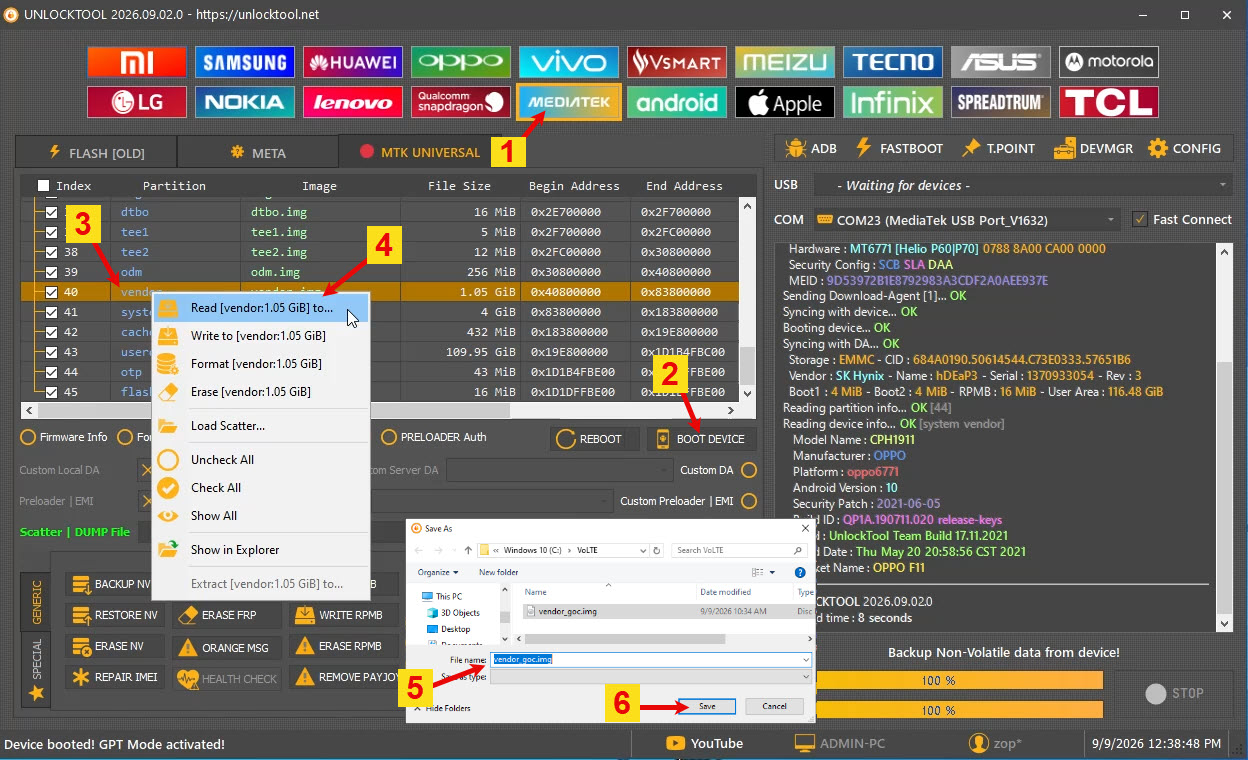Uncheck partition 39 odm checkbox
This screenshot has height=760, width=1248.
51,272
